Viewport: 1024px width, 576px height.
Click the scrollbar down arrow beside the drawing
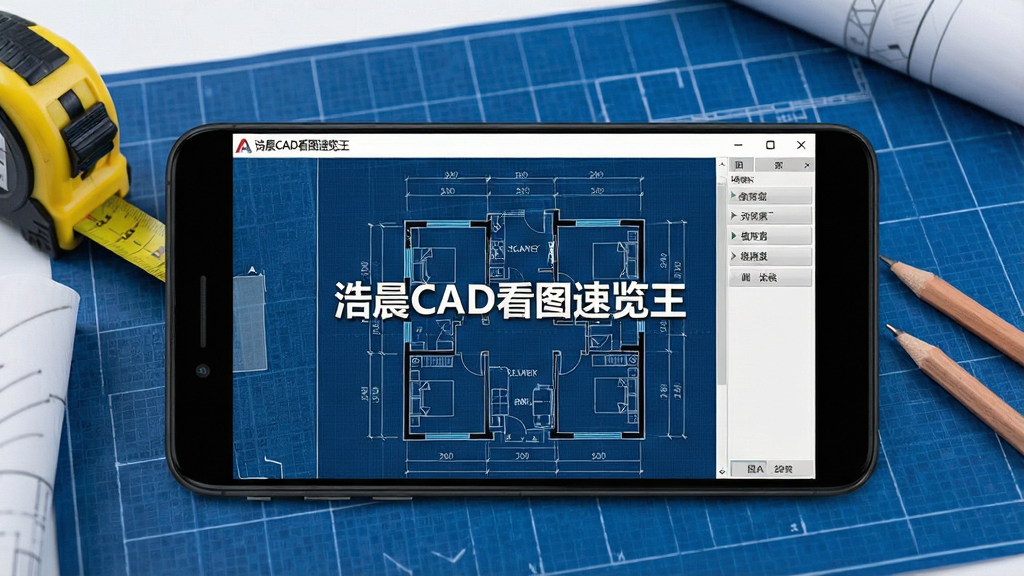pos(722,472)
